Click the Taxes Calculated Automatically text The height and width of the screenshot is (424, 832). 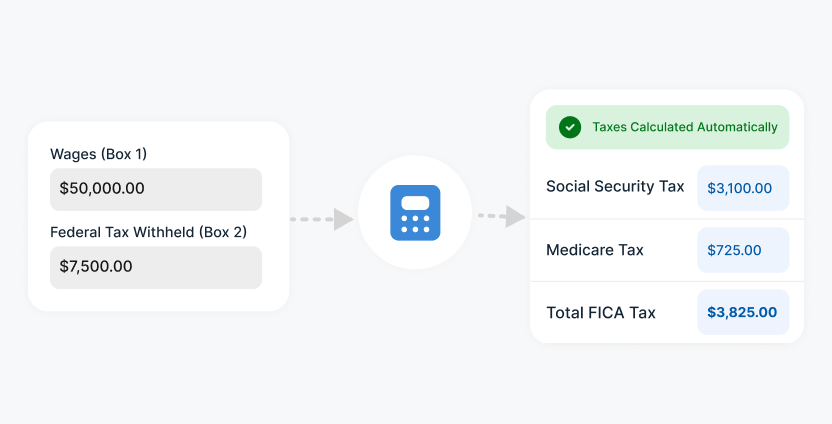tap(685, 127)
